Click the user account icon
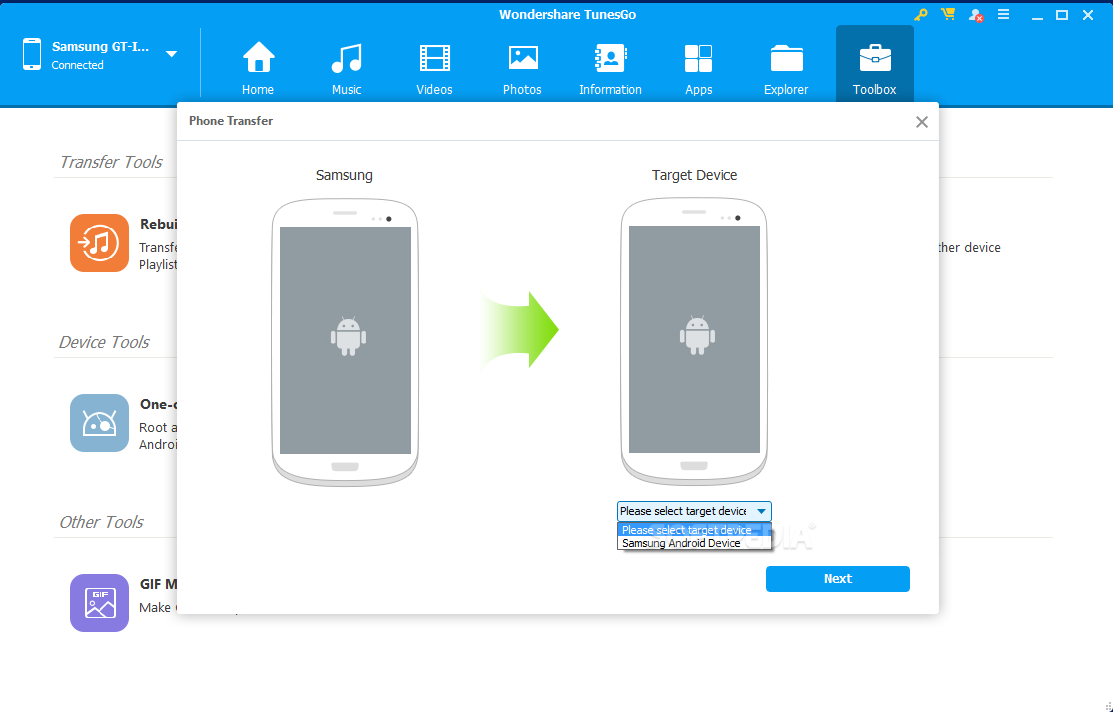This screenshot has width=1113, height=712. [x=975, y=15]
